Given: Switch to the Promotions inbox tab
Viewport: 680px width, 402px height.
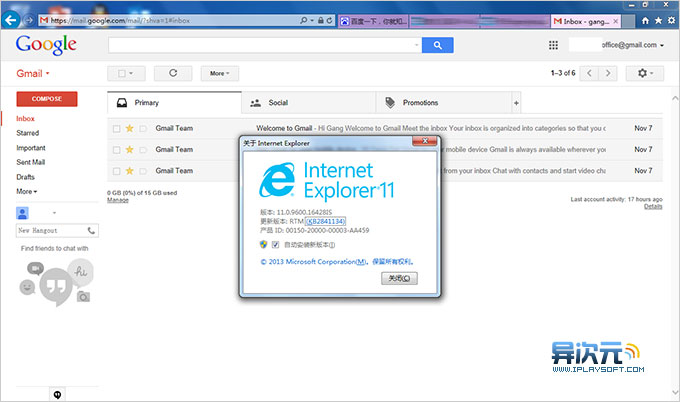Looking at the screenshot, I should 444,103.
